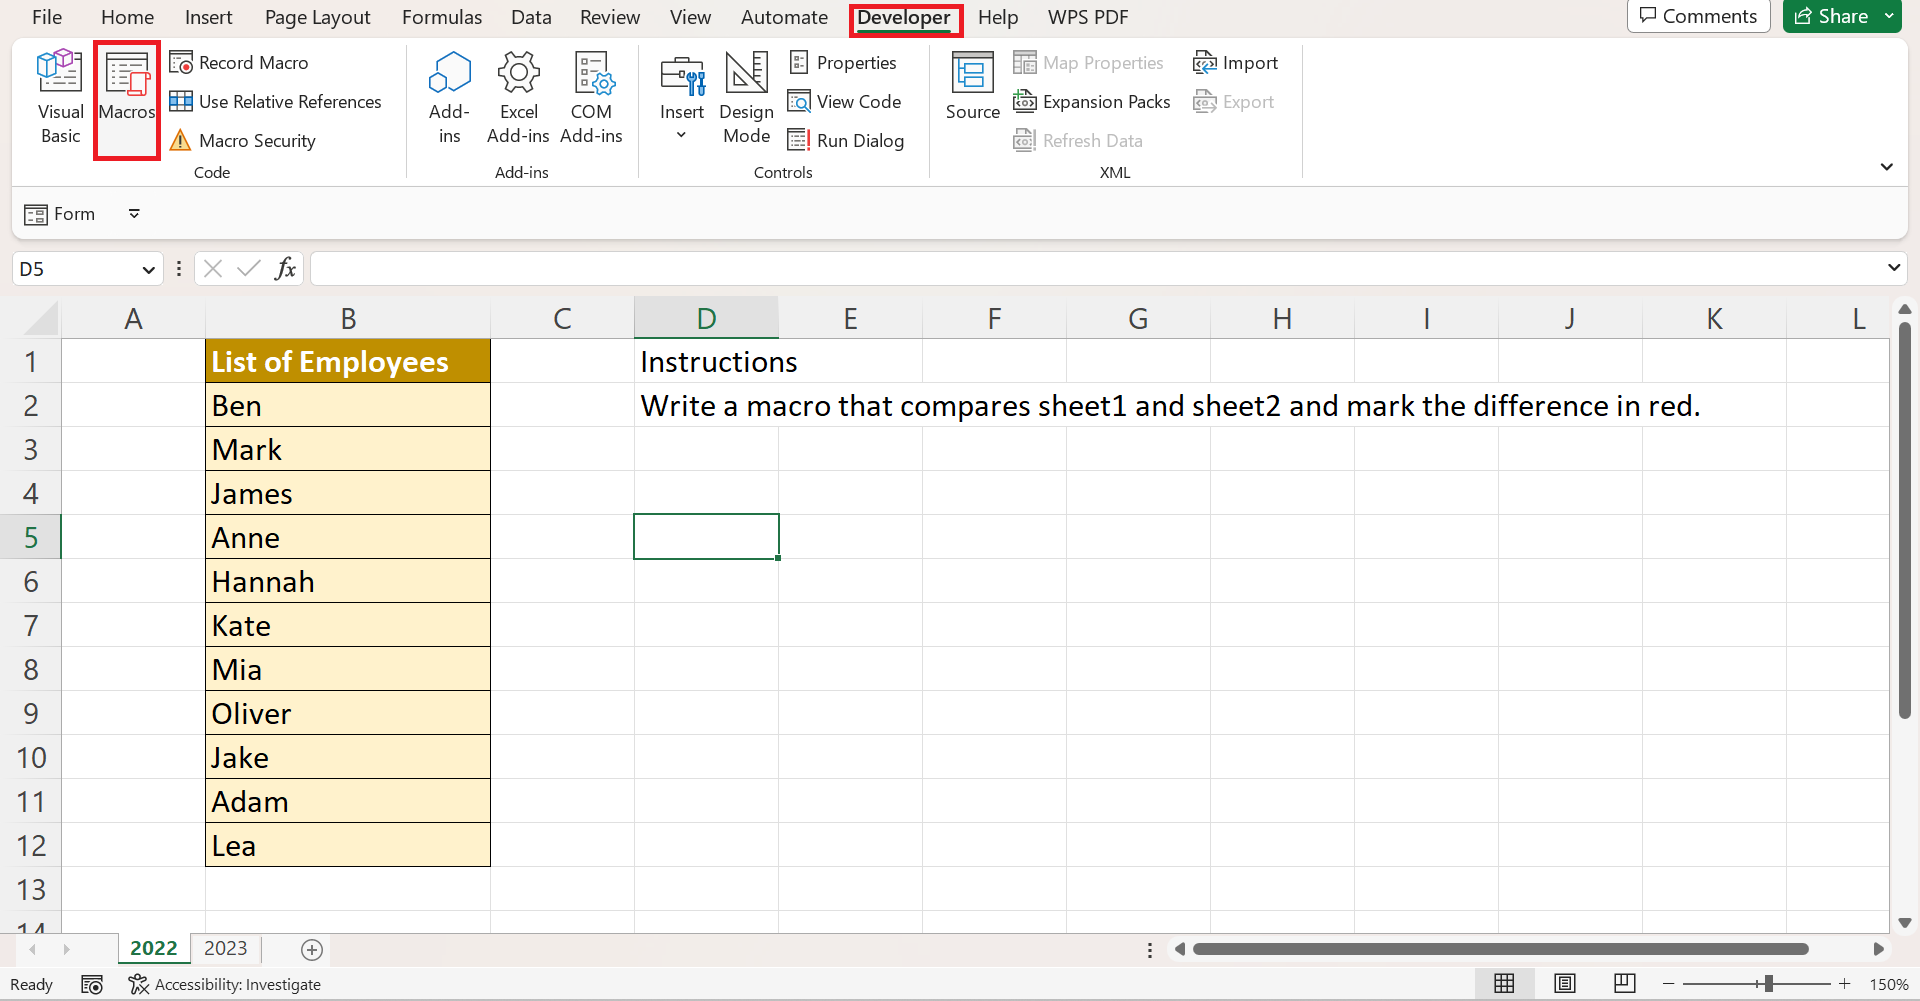The width and height of the screenshot is (1920, 1001).
Task: Click the zoom slider handle
Action: coord(1768,984)
